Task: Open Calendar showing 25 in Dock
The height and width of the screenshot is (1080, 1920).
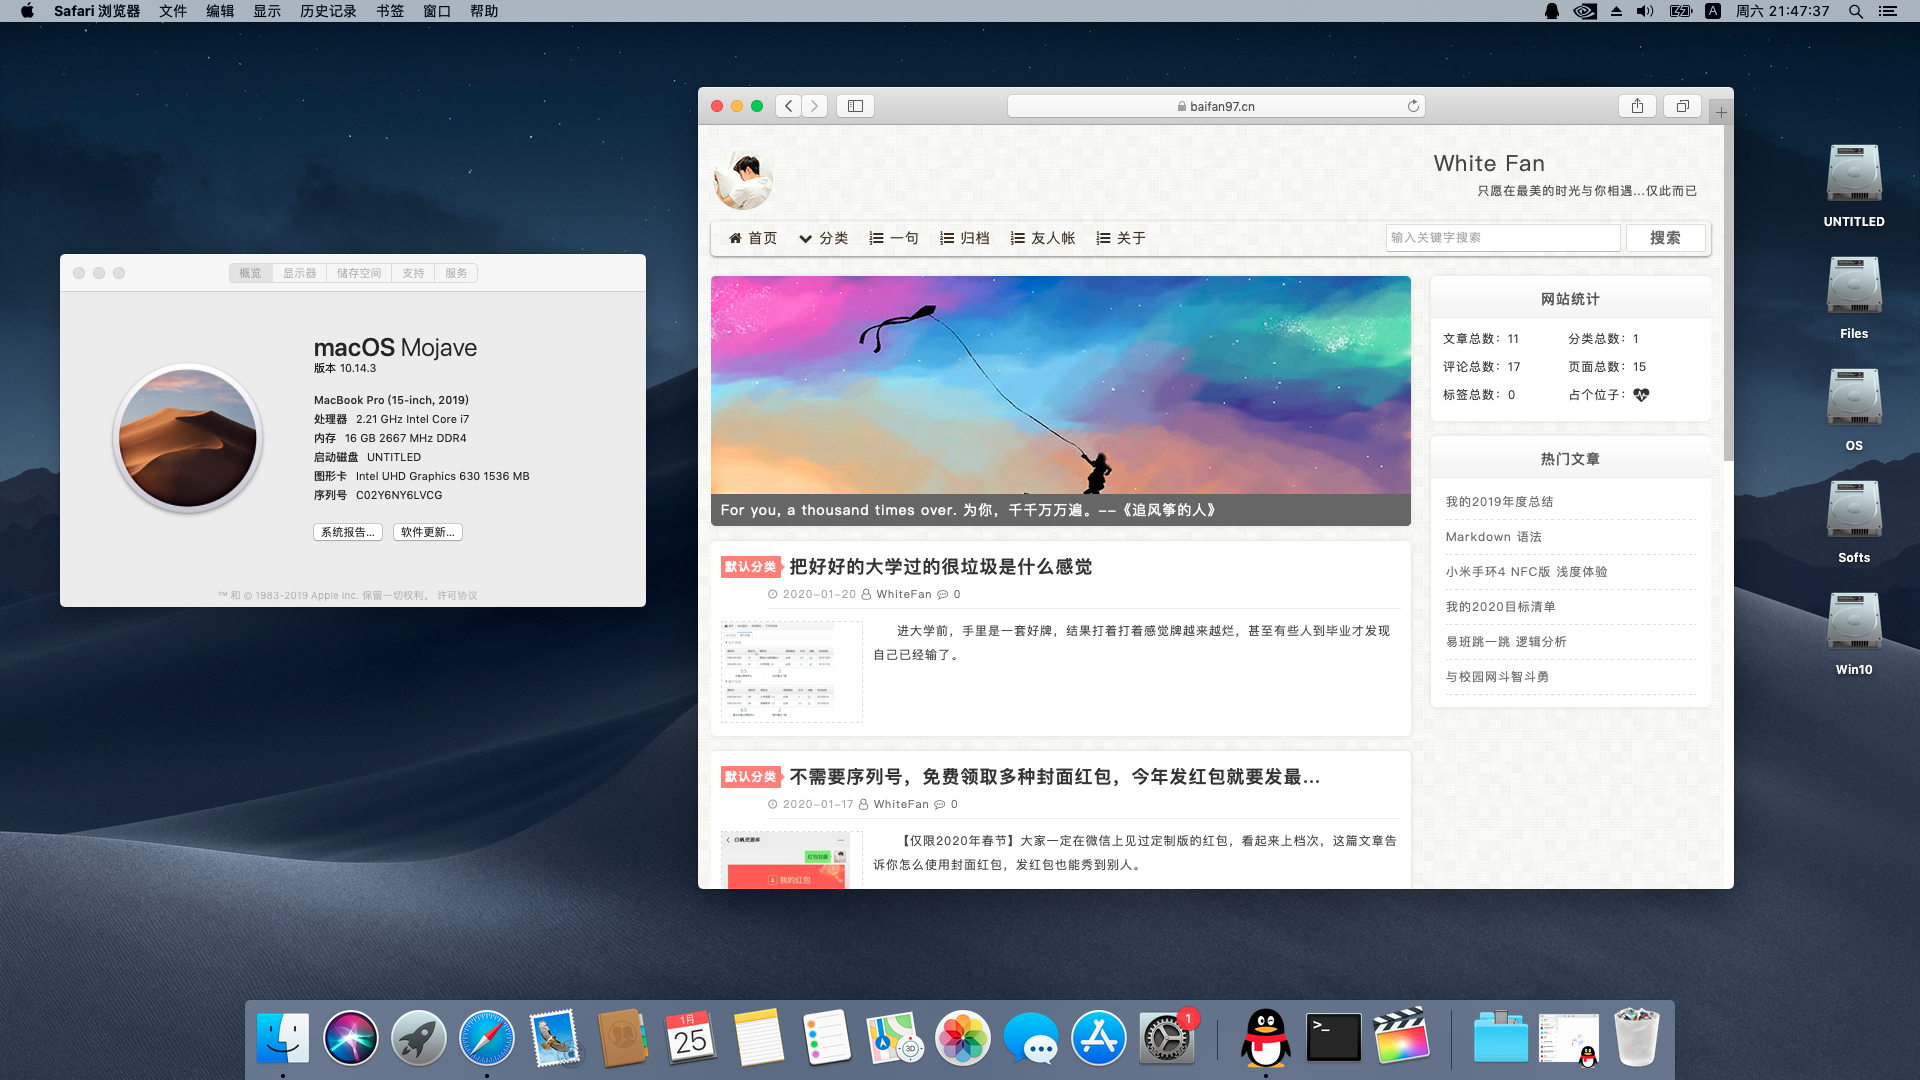Action: (x=691, y=1038)
